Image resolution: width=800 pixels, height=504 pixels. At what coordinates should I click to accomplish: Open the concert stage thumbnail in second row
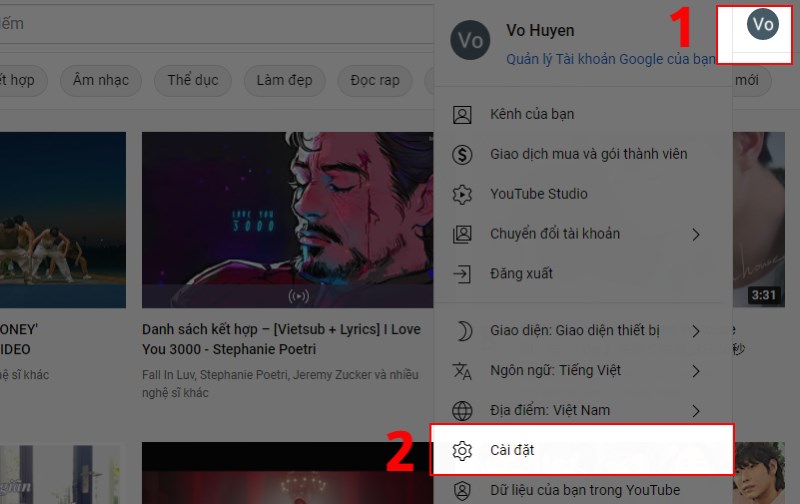point(287,473)
